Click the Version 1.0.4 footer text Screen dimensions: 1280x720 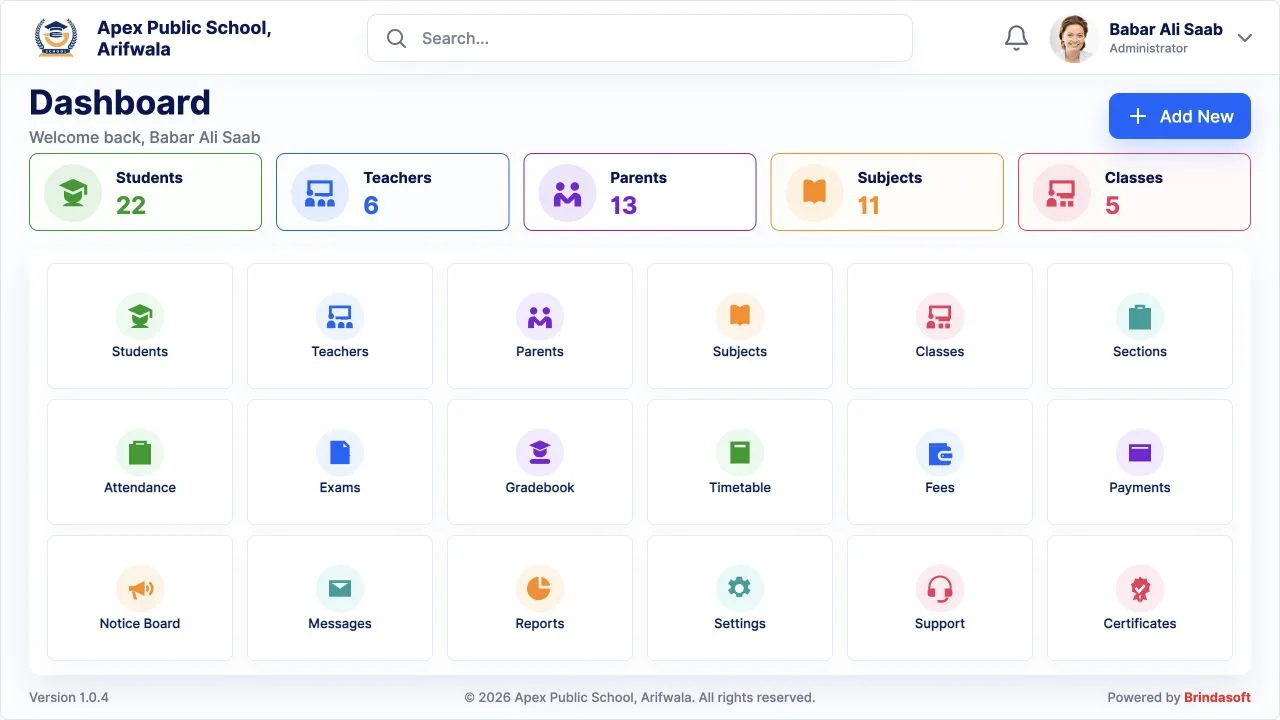point(69,697)
